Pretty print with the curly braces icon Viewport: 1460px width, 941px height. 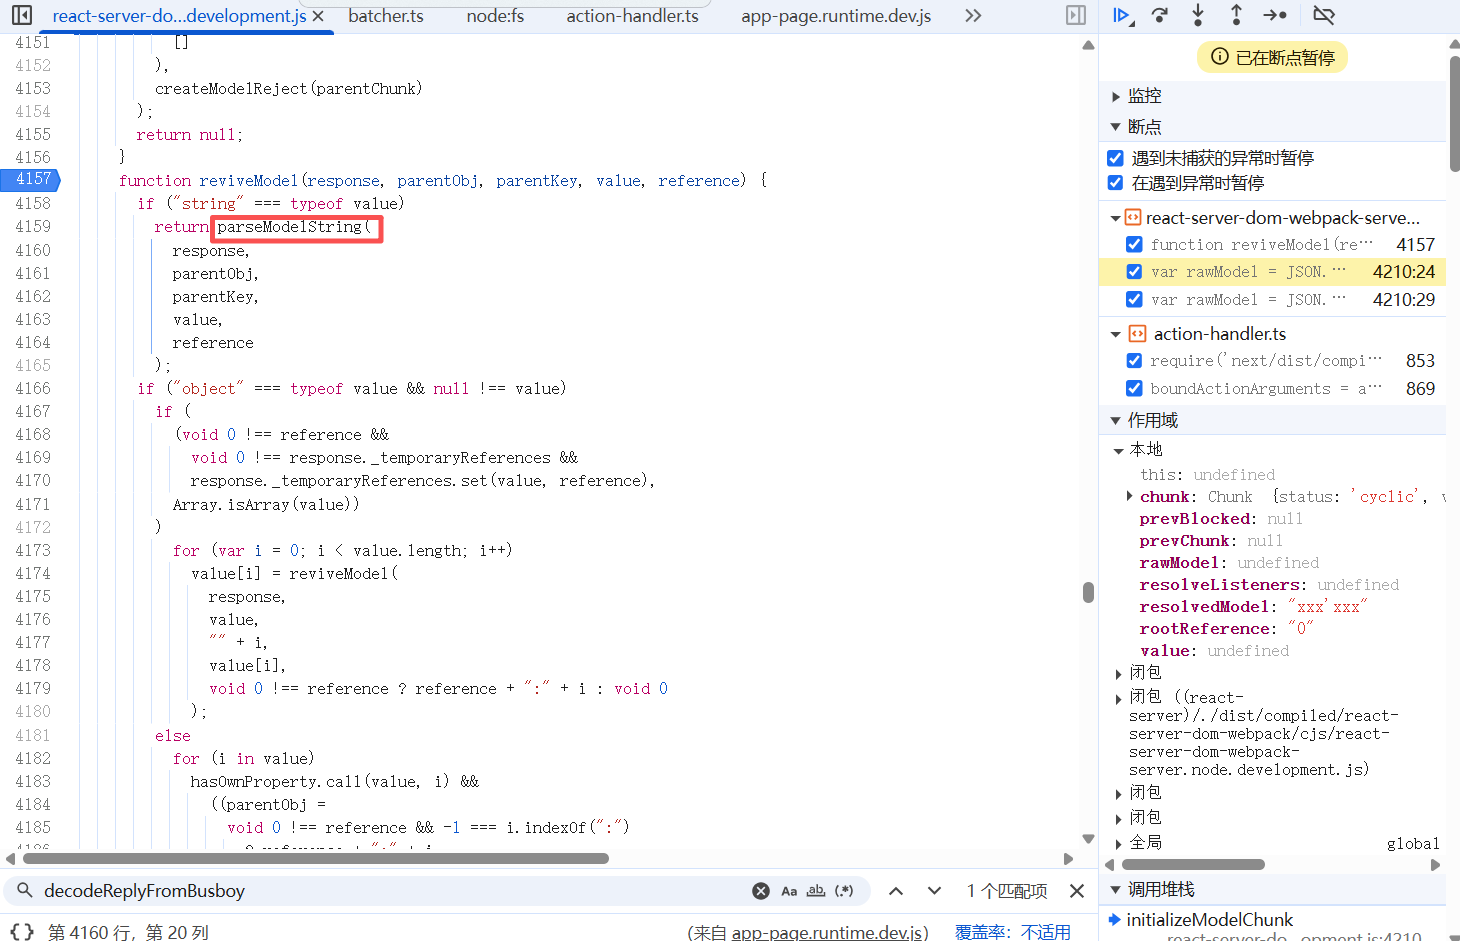[x=22, y=932]
